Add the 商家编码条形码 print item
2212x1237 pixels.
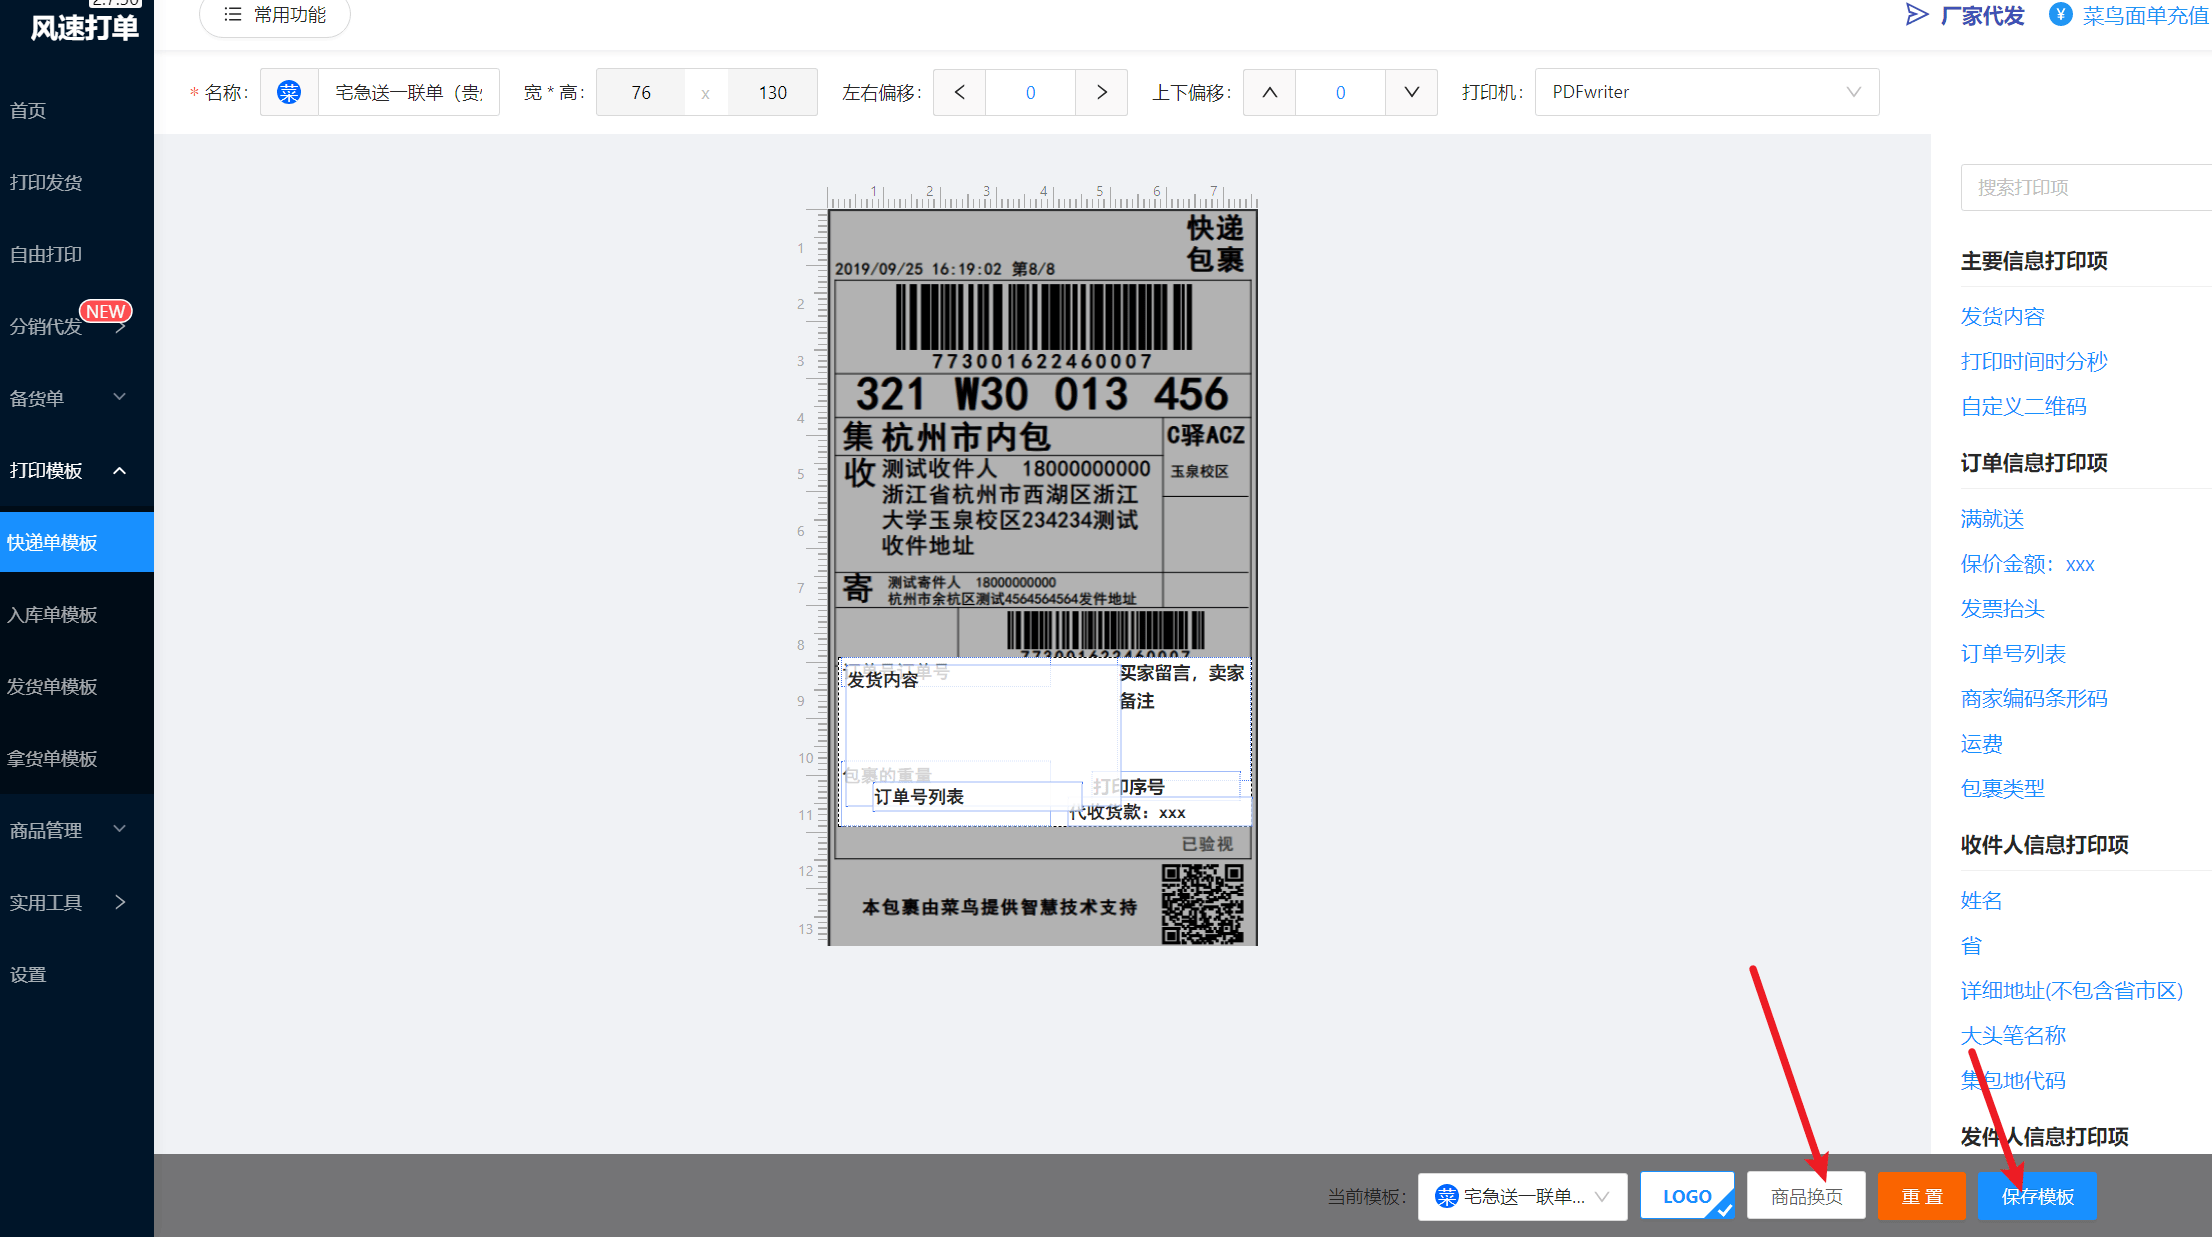click(2034, 699)
